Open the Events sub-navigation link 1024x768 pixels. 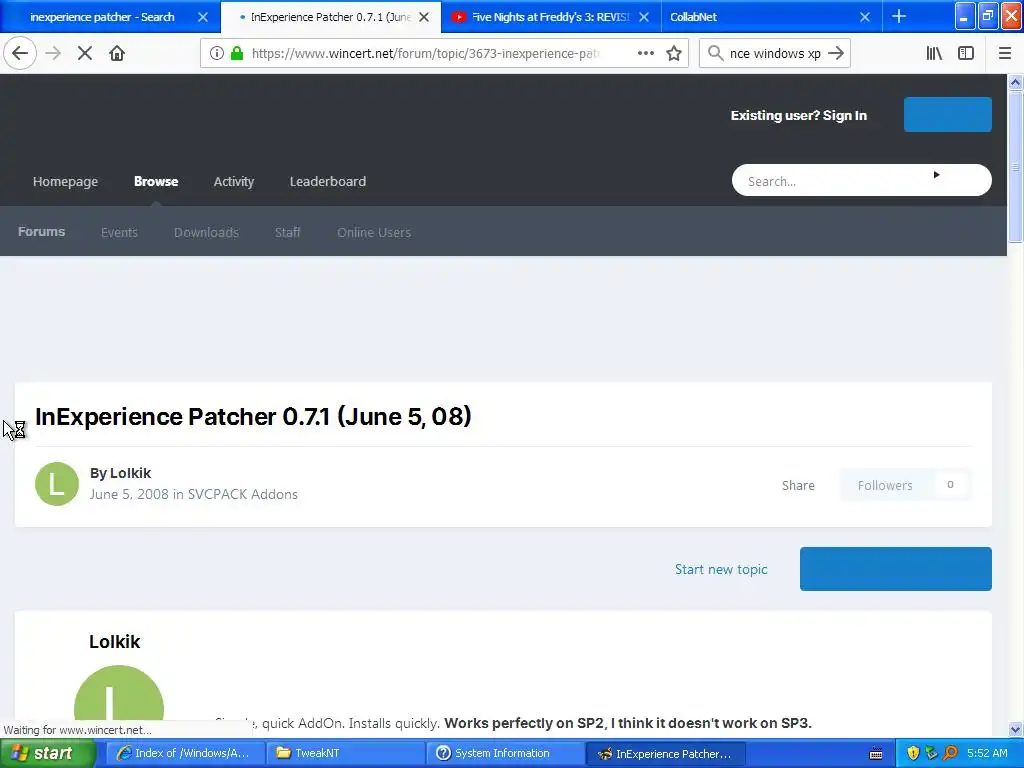[120, 232]
